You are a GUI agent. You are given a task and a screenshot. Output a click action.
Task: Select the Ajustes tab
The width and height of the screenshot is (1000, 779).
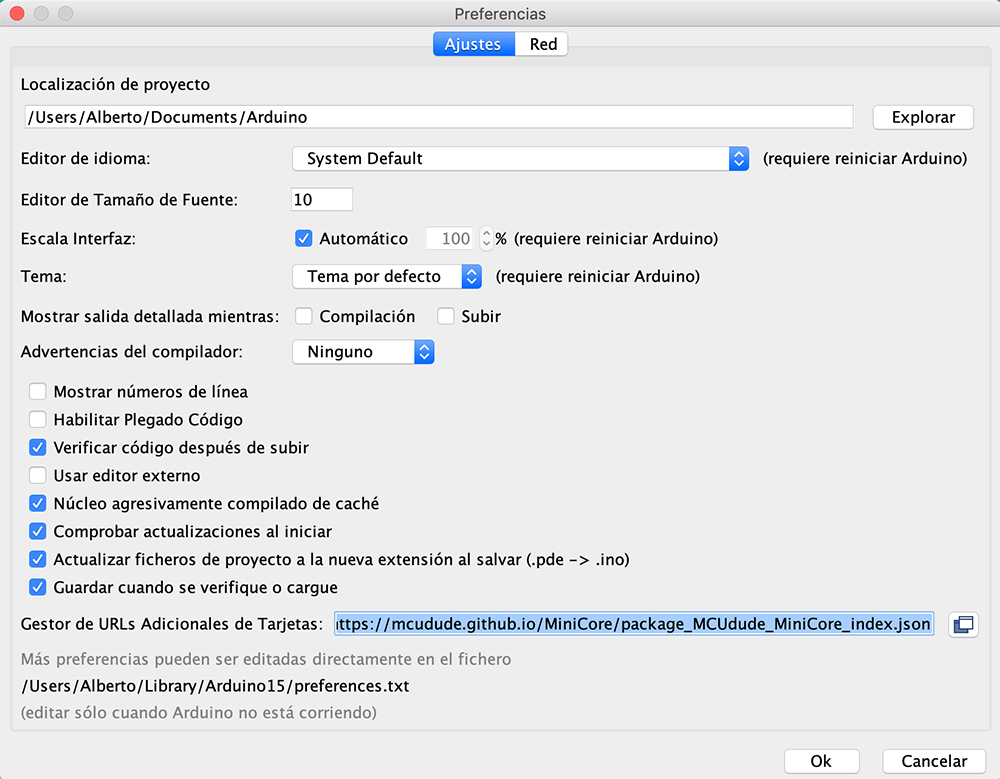point(474,44)
